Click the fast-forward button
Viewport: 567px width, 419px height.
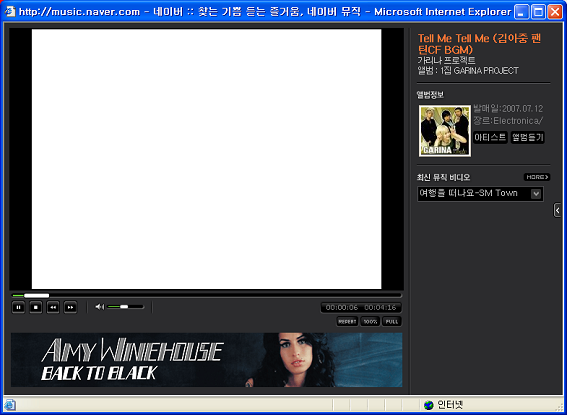tap(70, 307)
